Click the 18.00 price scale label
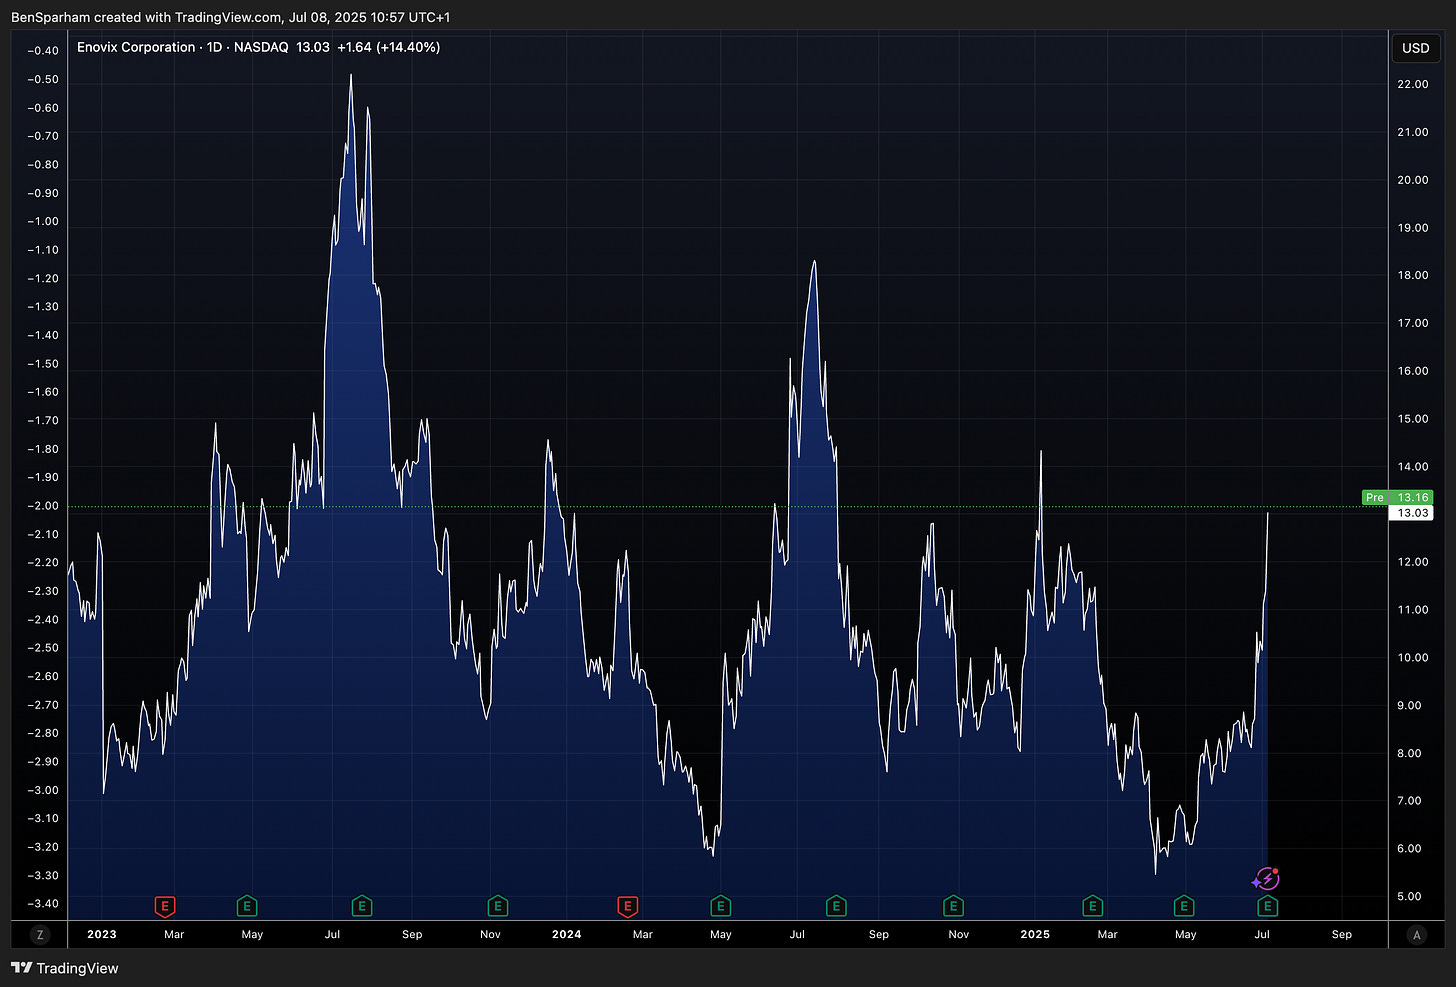The width and height of the screenshot is (1456, 987). click(x=1412, y=275)
